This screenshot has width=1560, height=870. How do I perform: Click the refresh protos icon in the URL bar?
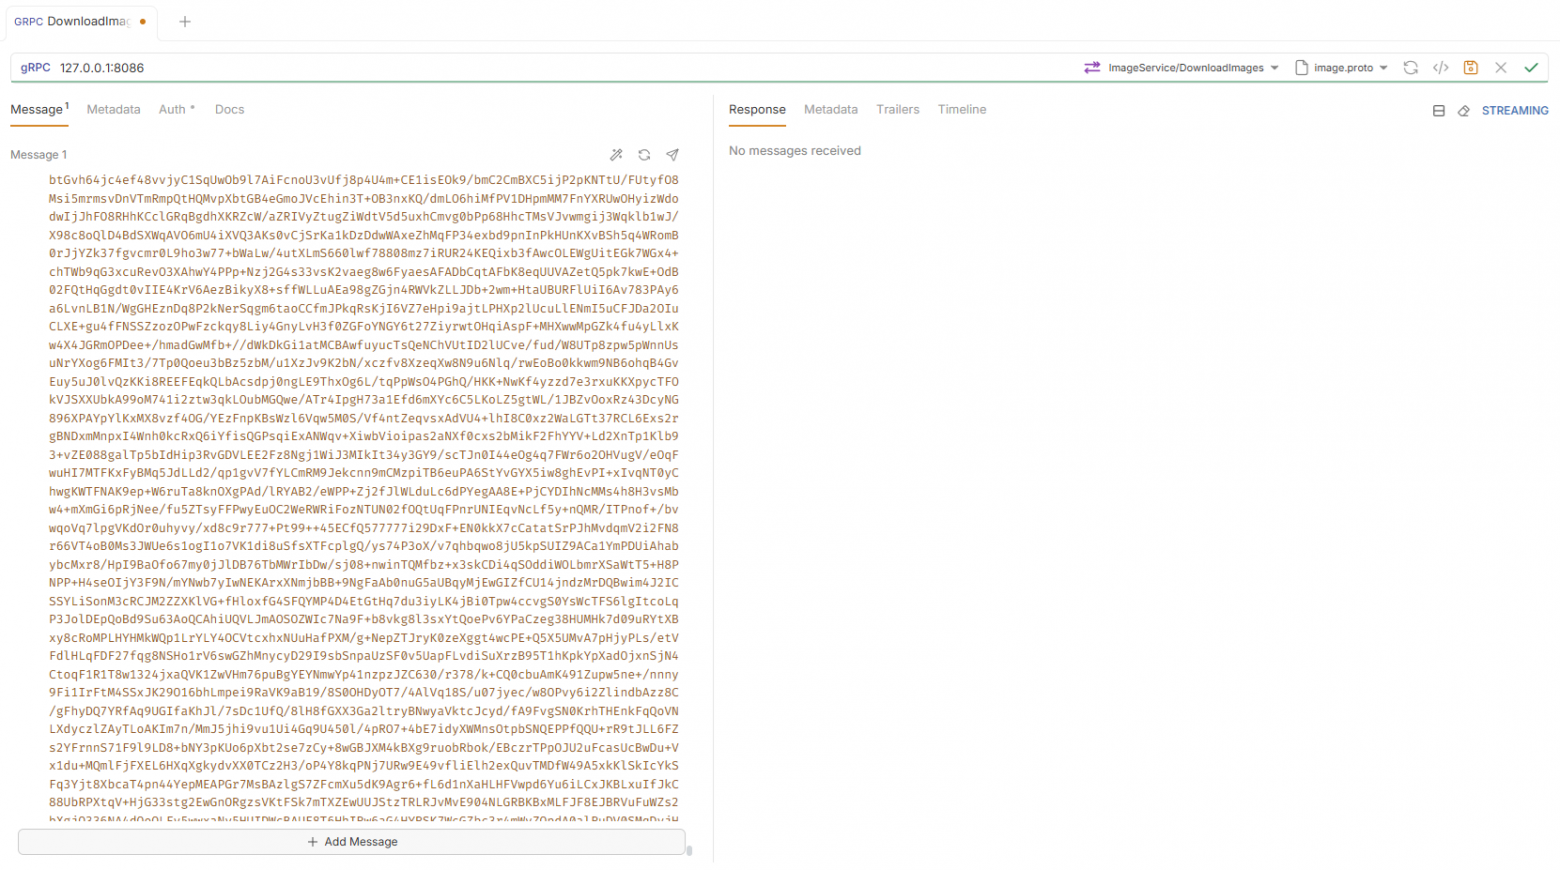click(1410, 67)
